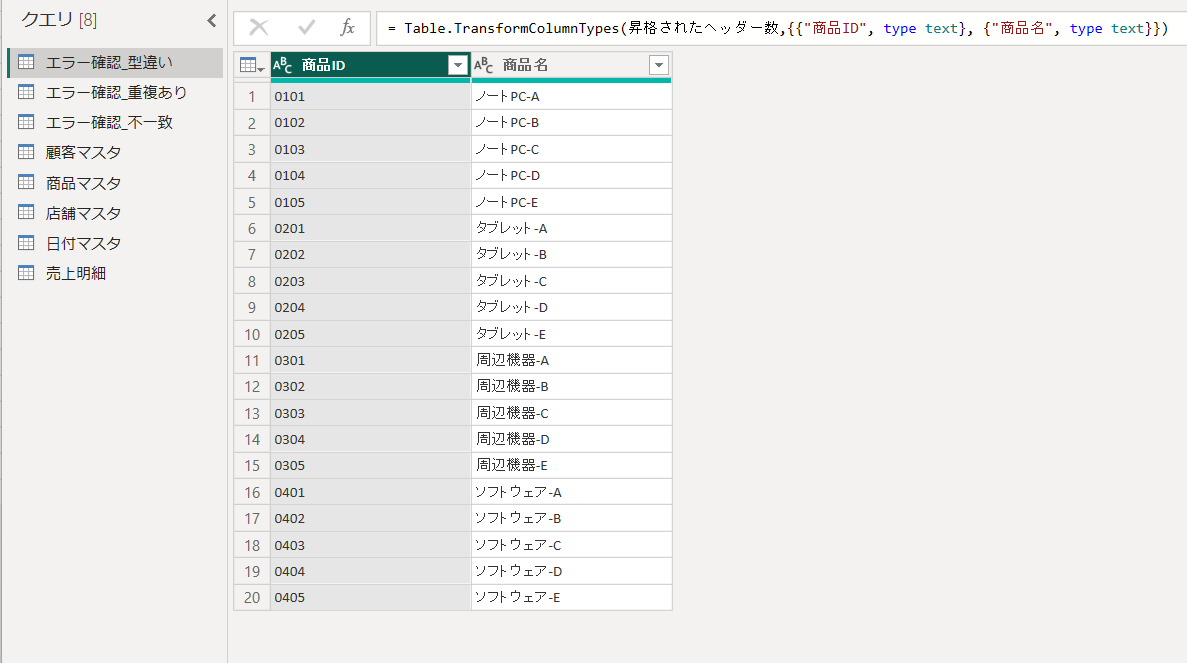Image resolution: width=1187 pixels, height=663 pixels.
Task: Click table icon beside 顧客マスタ
Action: point(26,152)
